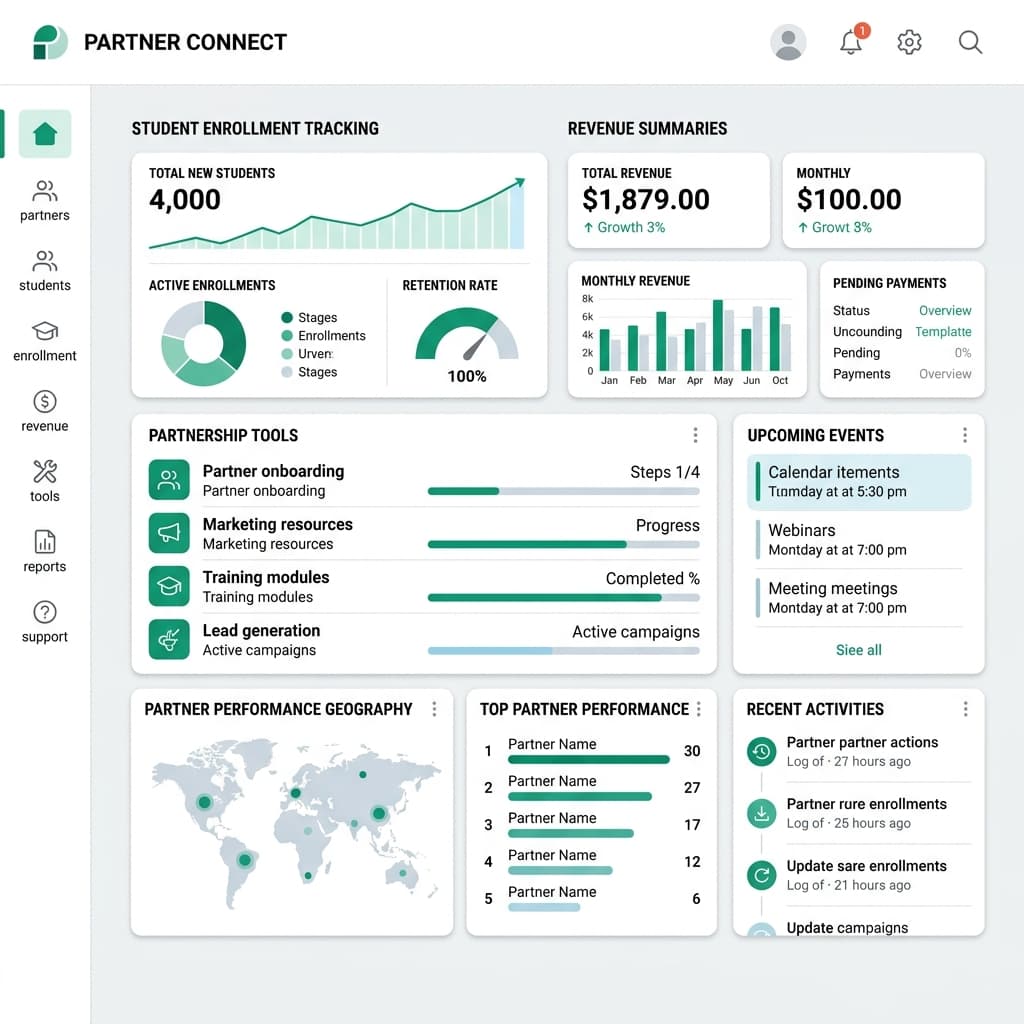
Task: Click the Templatte link
Action: [943, 332]
